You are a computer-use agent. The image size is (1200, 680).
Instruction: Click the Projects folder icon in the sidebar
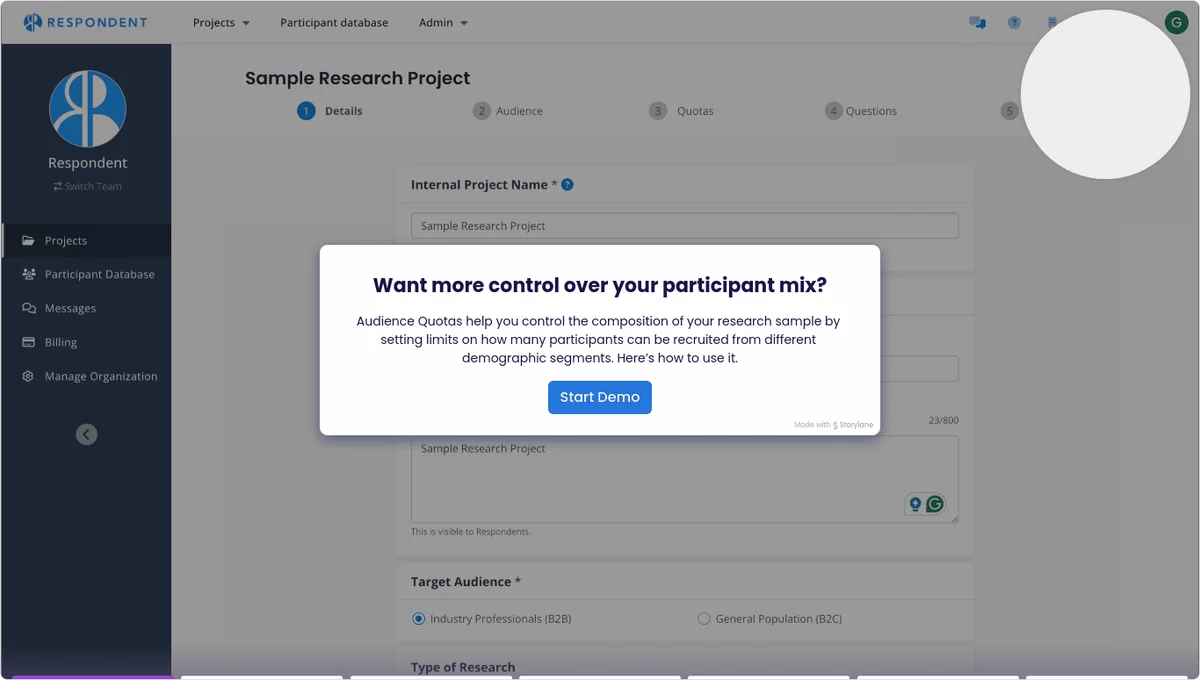point(28,241)
